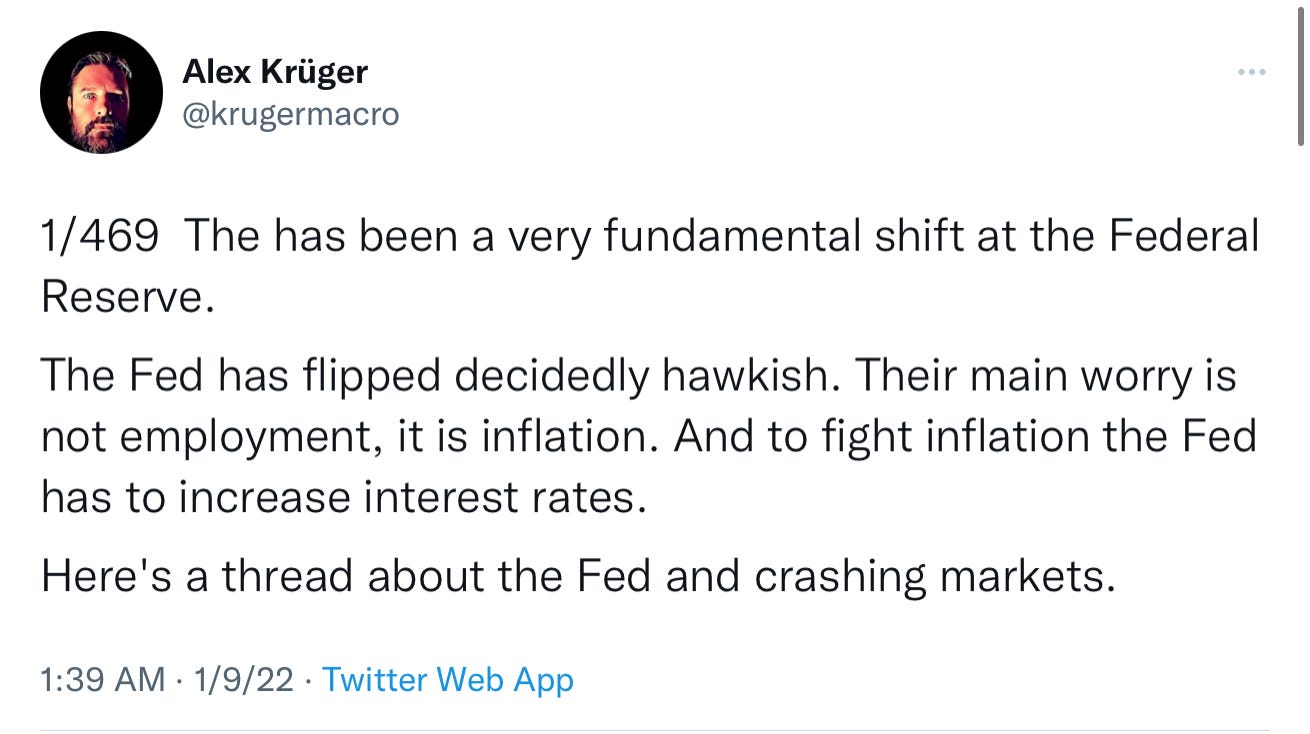Click the phrase "interest rates" in the tweet
This screenshot has width=1310, height=734.
pos(499,498)
